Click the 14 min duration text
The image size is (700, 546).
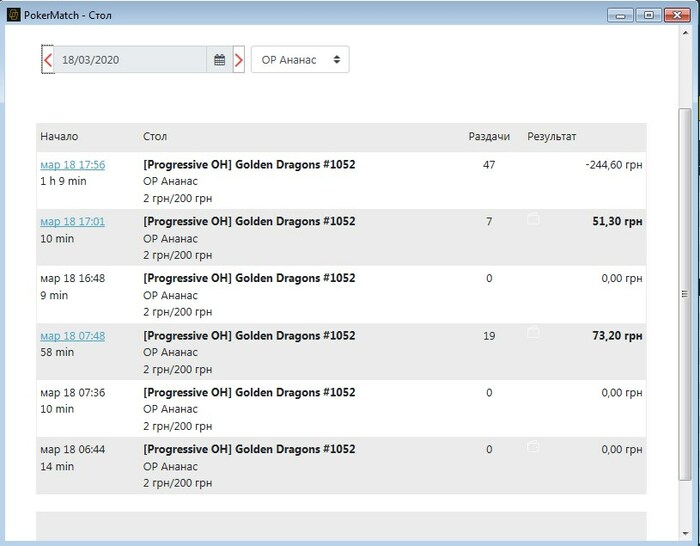[57, 467]
